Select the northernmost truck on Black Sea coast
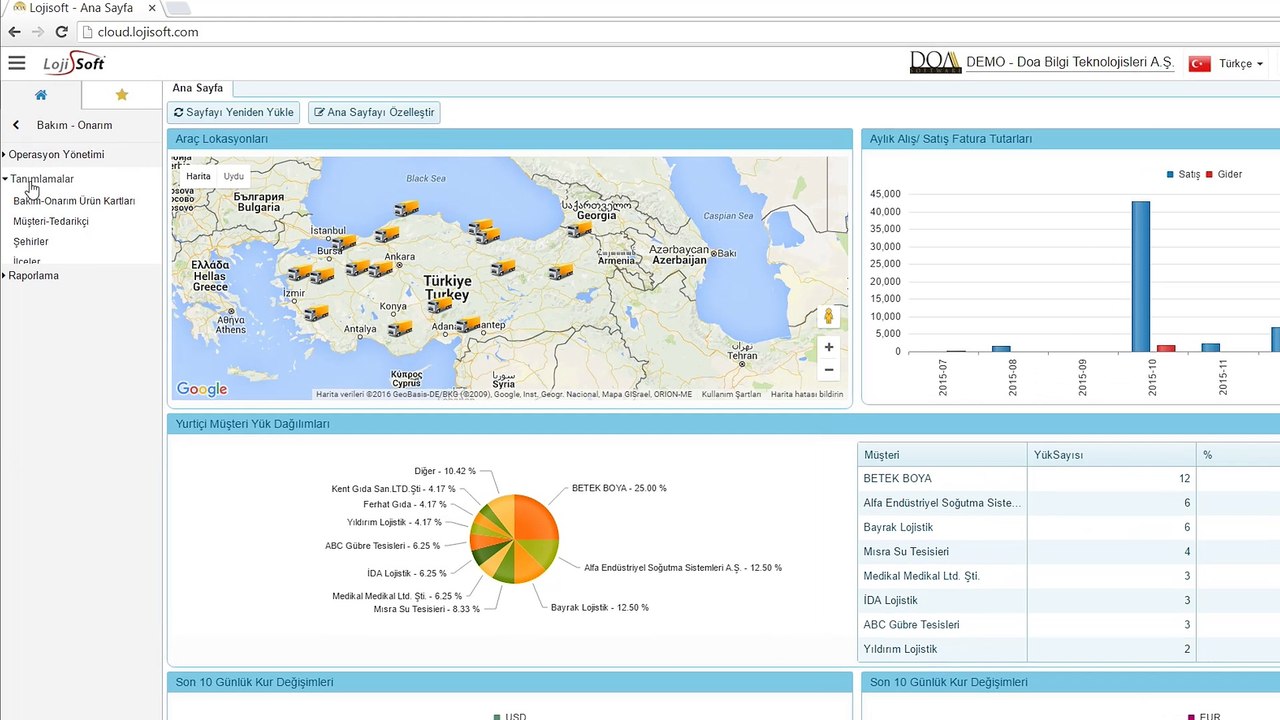 click(x=406, y=208)
